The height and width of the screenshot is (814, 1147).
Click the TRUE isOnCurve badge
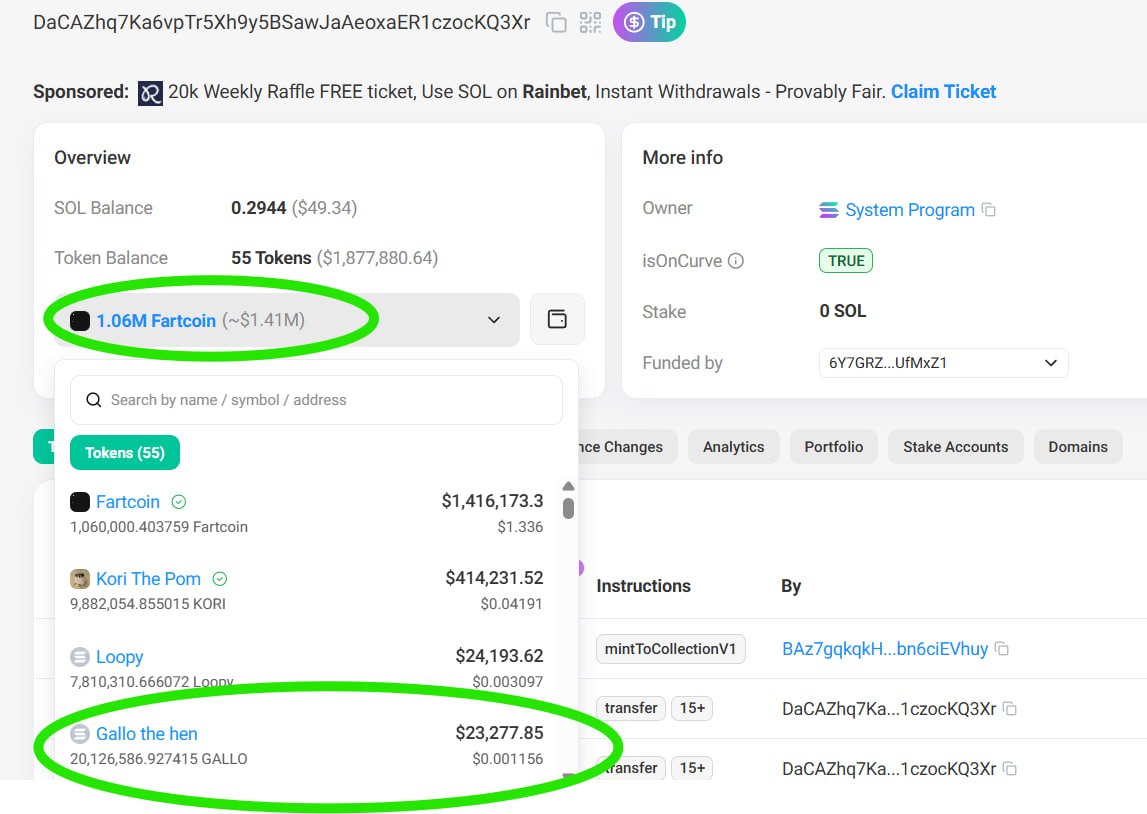pos(846,260)
